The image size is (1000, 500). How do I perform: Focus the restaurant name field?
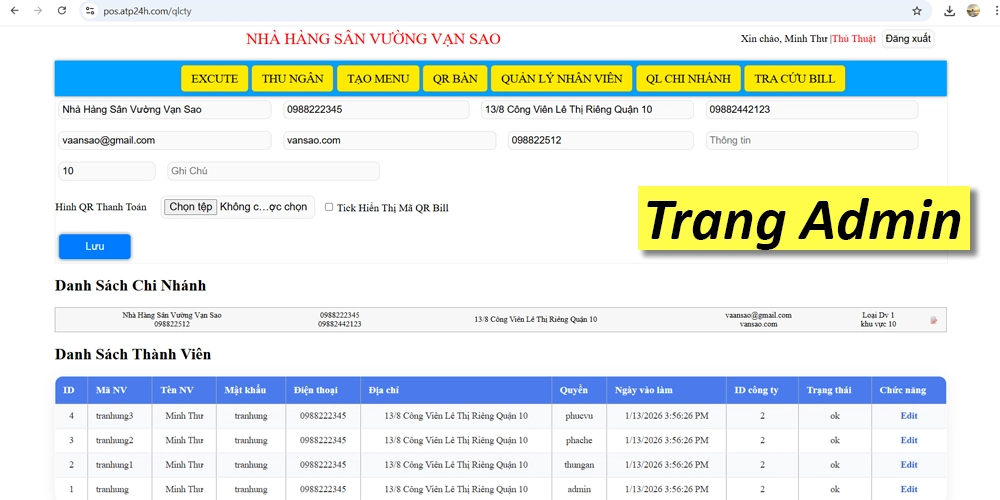point(165,110)
